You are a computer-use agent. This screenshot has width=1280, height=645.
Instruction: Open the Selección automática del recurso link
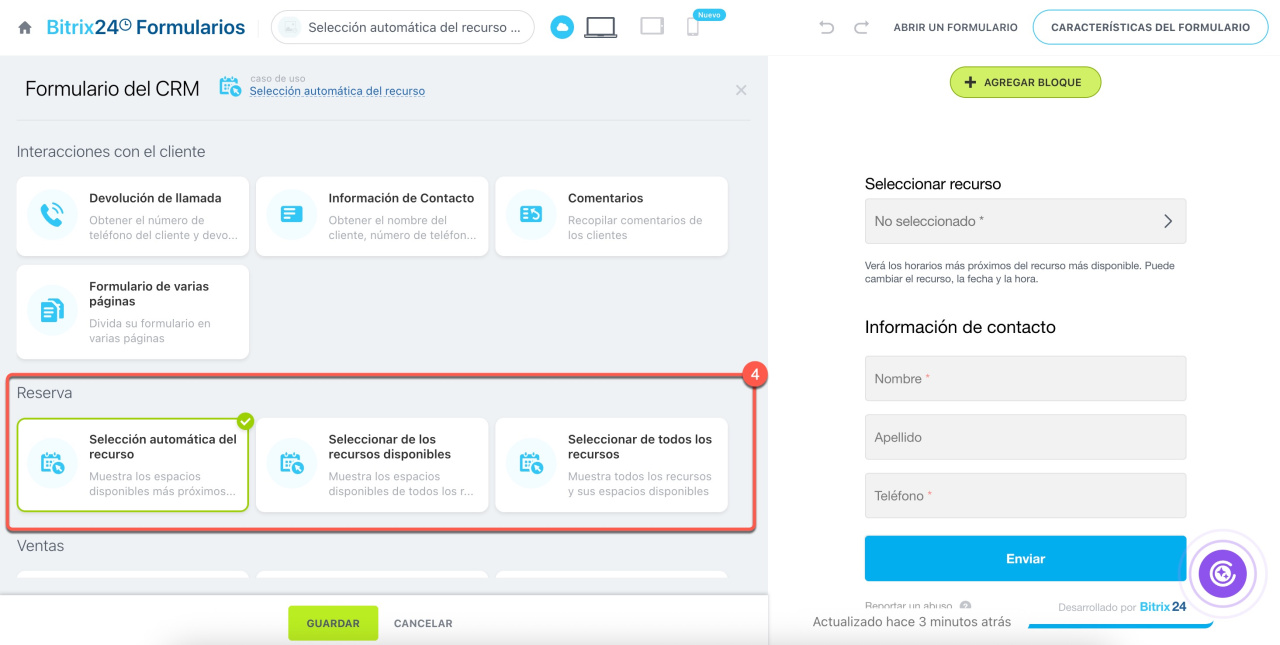pos(337,91)
